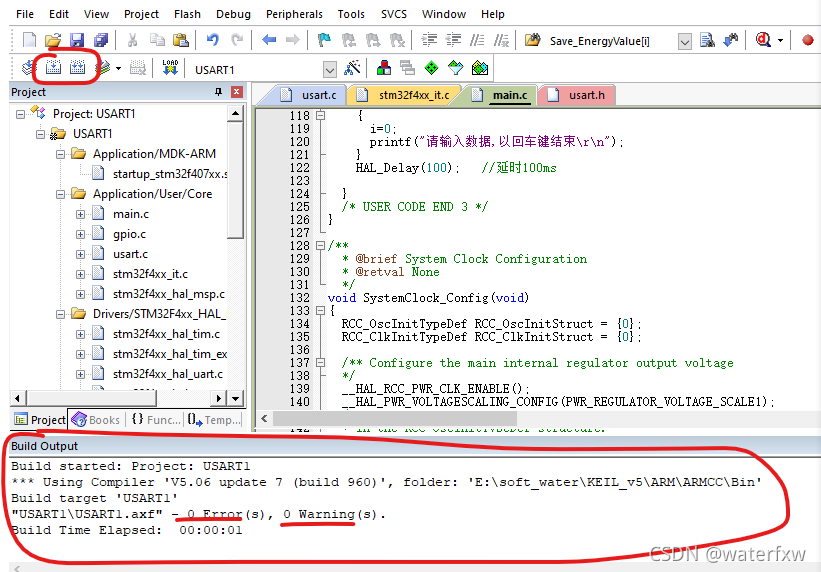Switch to the Templates panel tab
The width and height of the screenshot is (821, 572).
pyautogui.click(x=214, y=420)
